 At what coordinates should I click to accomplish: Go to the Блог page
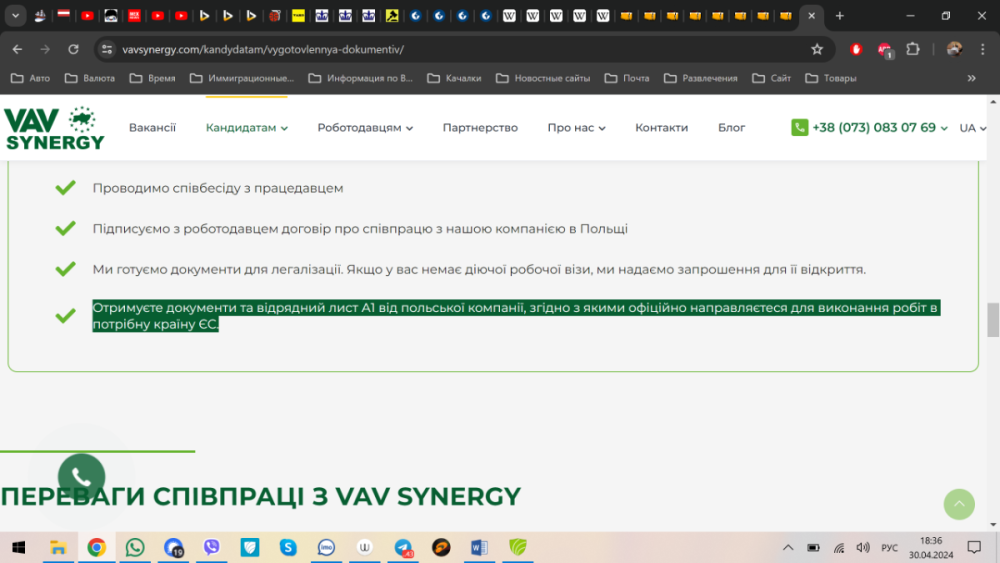point(731,128)
